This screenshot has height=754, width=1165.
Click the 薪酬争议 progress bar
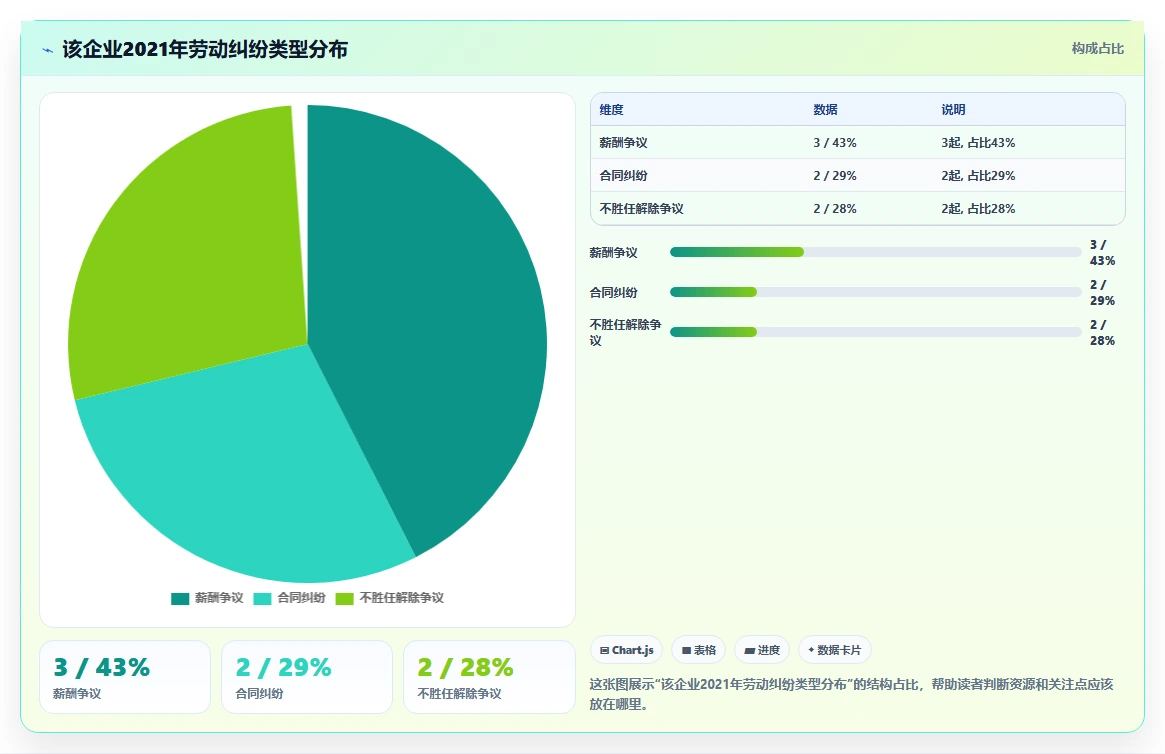[x=875, y=252]
